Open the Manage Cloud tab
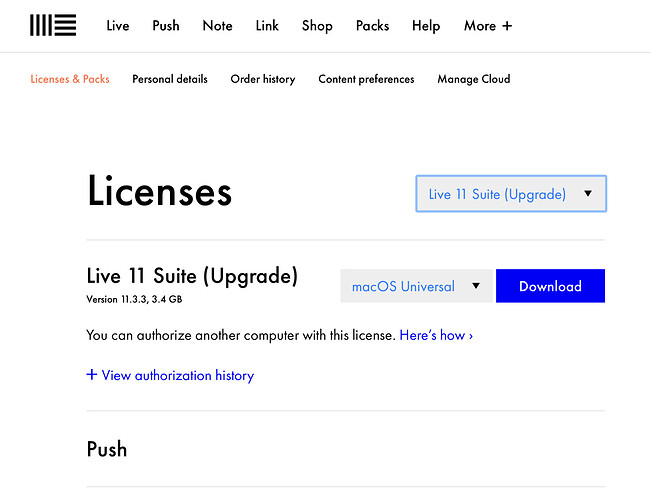Image resolution: width=651 pixels, height=500 pixels. 474,79
